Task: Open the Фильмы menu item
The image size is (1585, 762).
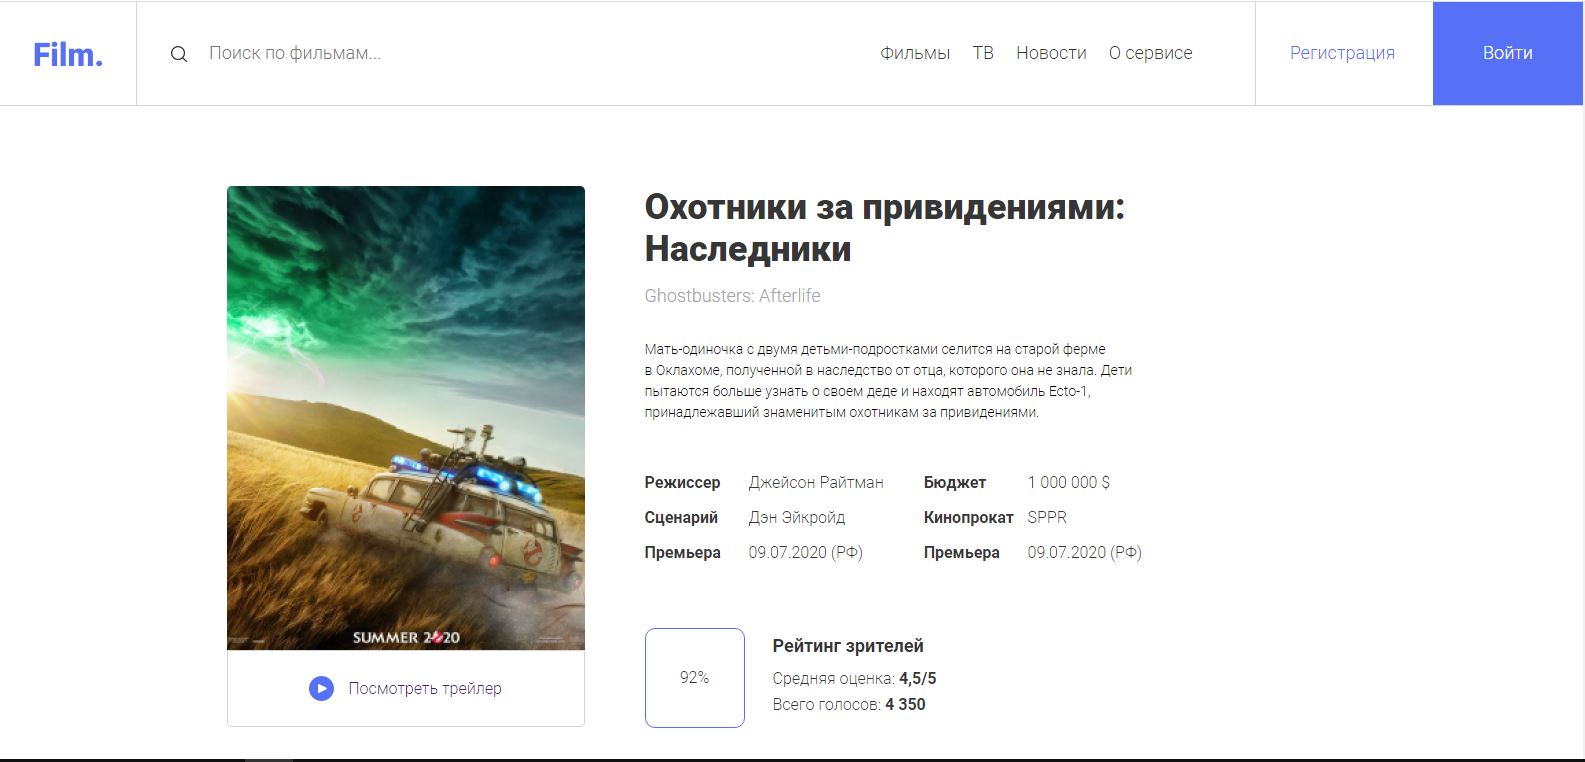Action: point(915,53)
